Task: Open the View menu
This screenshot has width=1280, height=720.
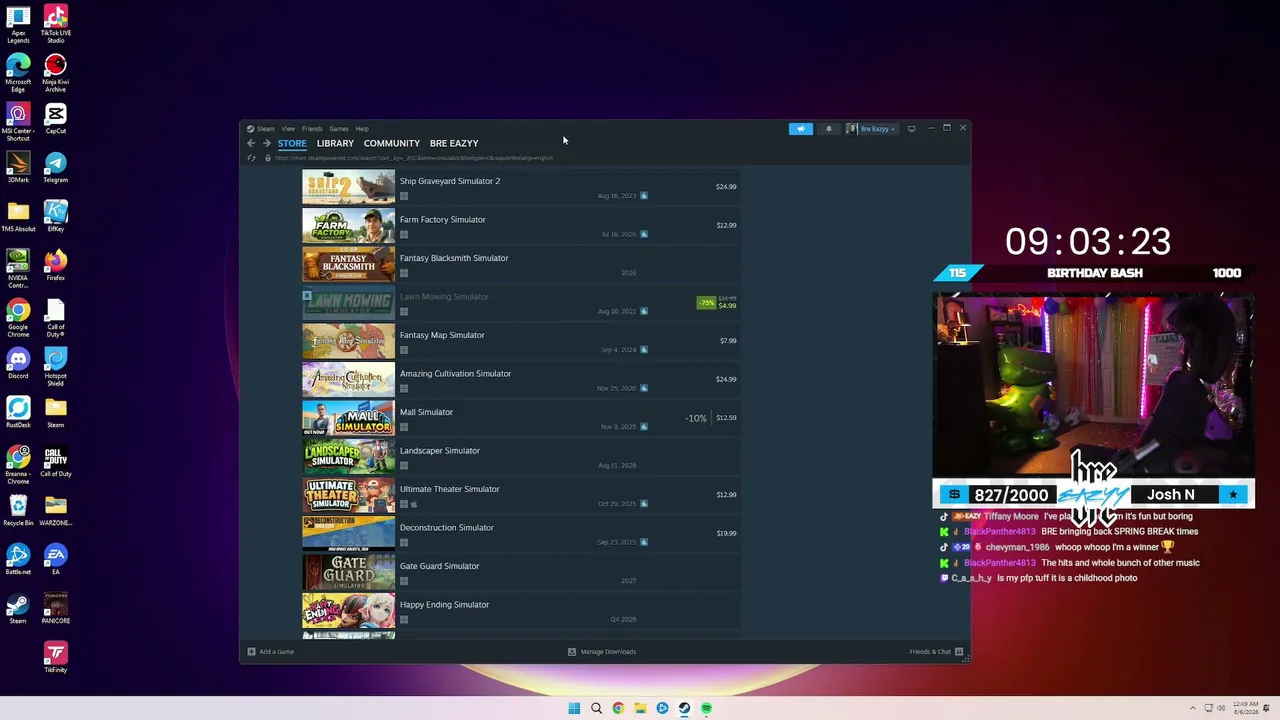Action: click(x=288, y=129)
